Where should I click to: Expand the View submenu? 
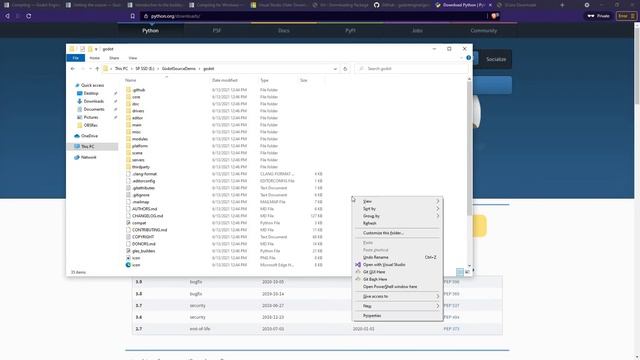[x=398, y=201]
